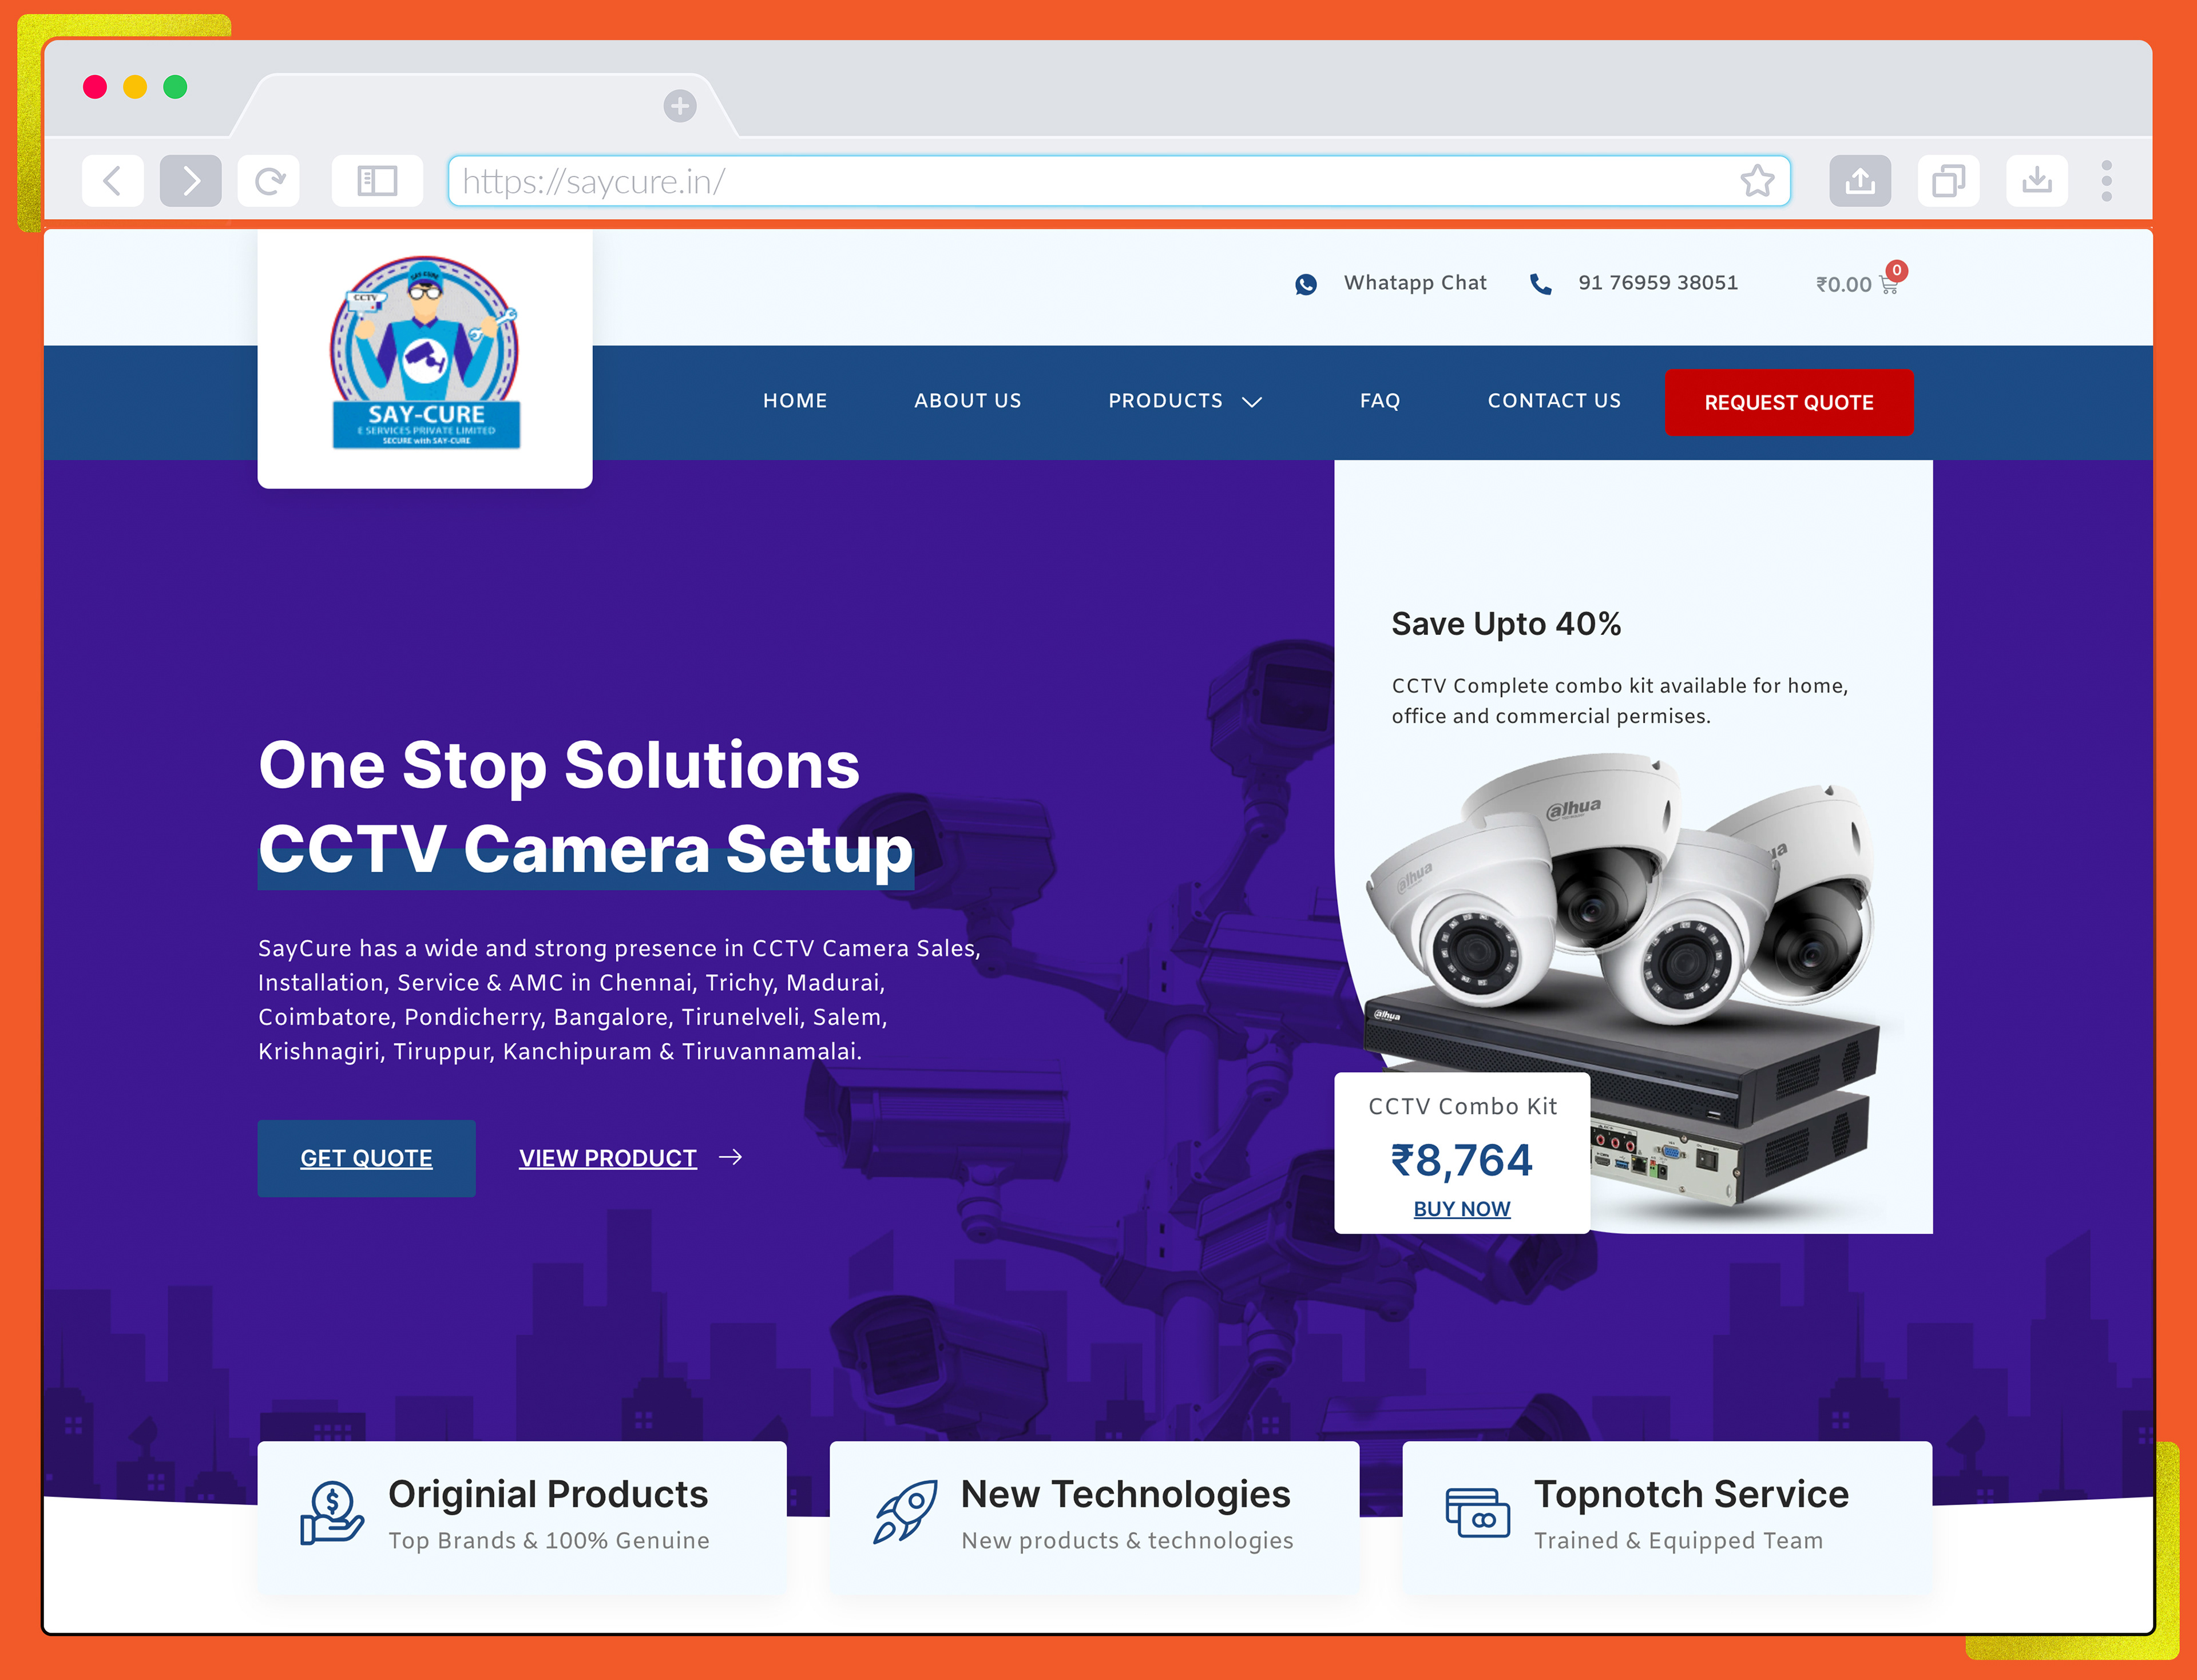Click the share upload icon
Viewport: 2197px width, 1680px height.
[x=1859, y=181]
